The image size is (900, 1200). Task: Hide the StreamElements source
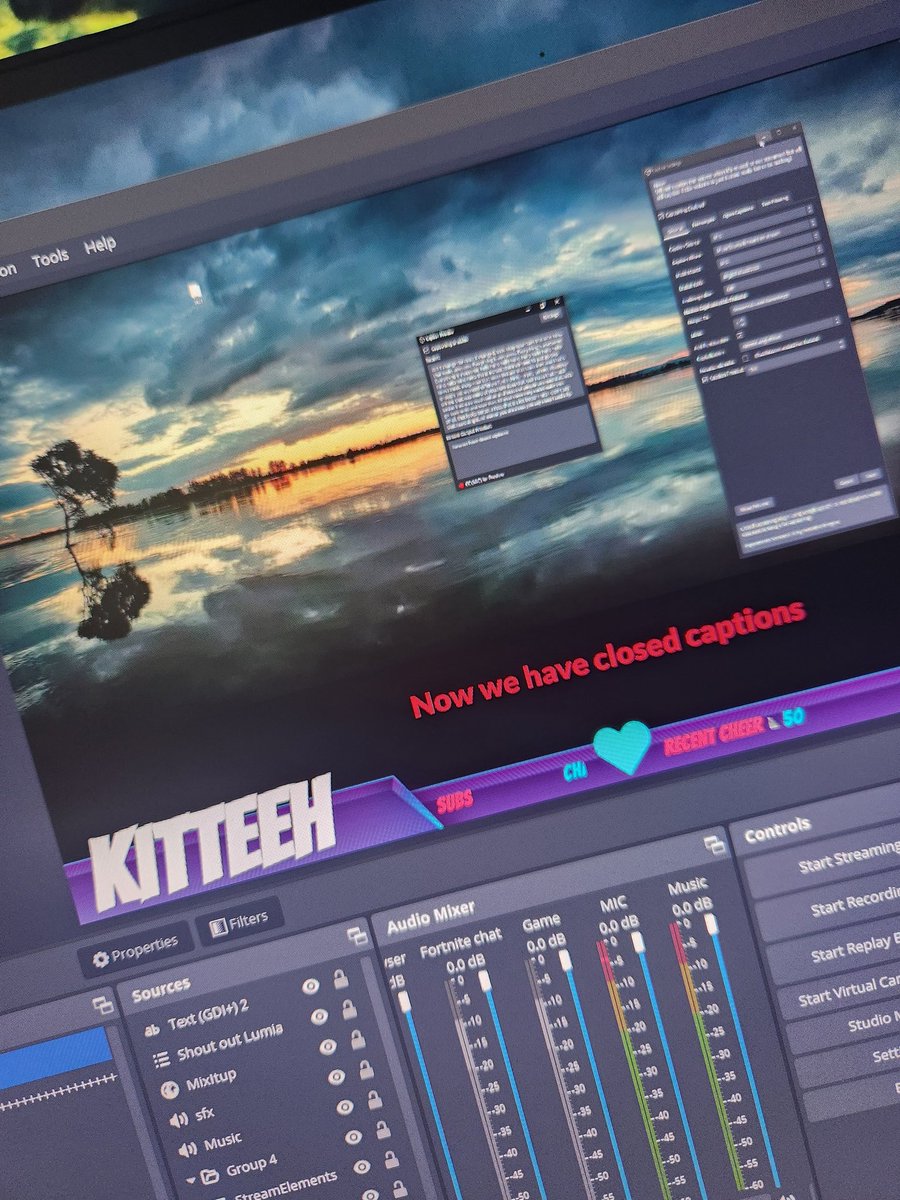point(361,1166)
